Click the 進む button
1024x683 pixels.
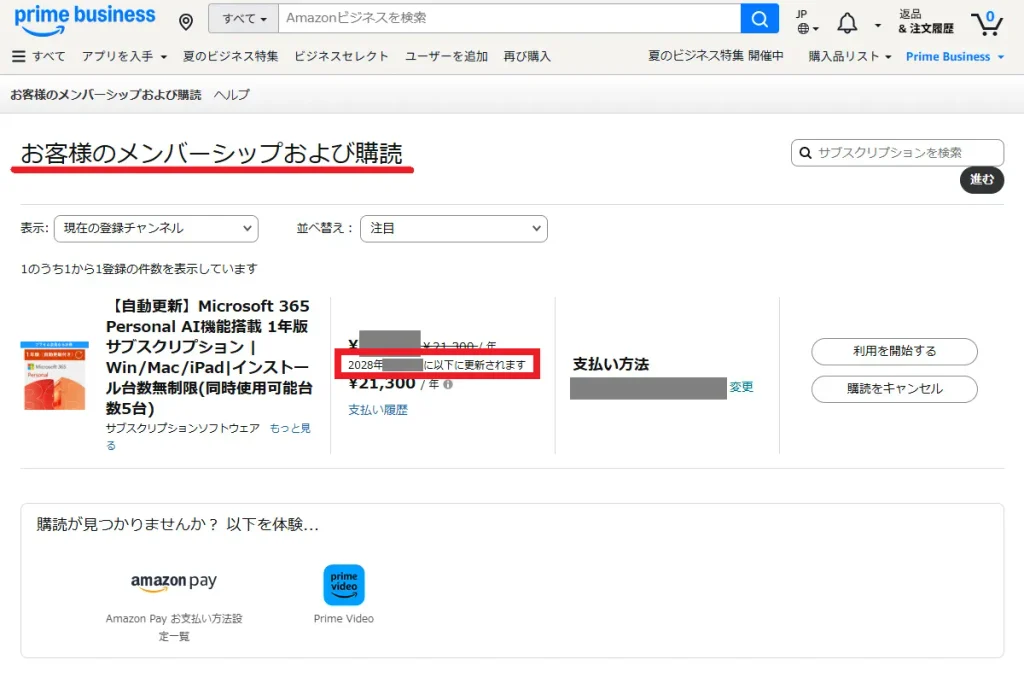click(x=982, y=180)
